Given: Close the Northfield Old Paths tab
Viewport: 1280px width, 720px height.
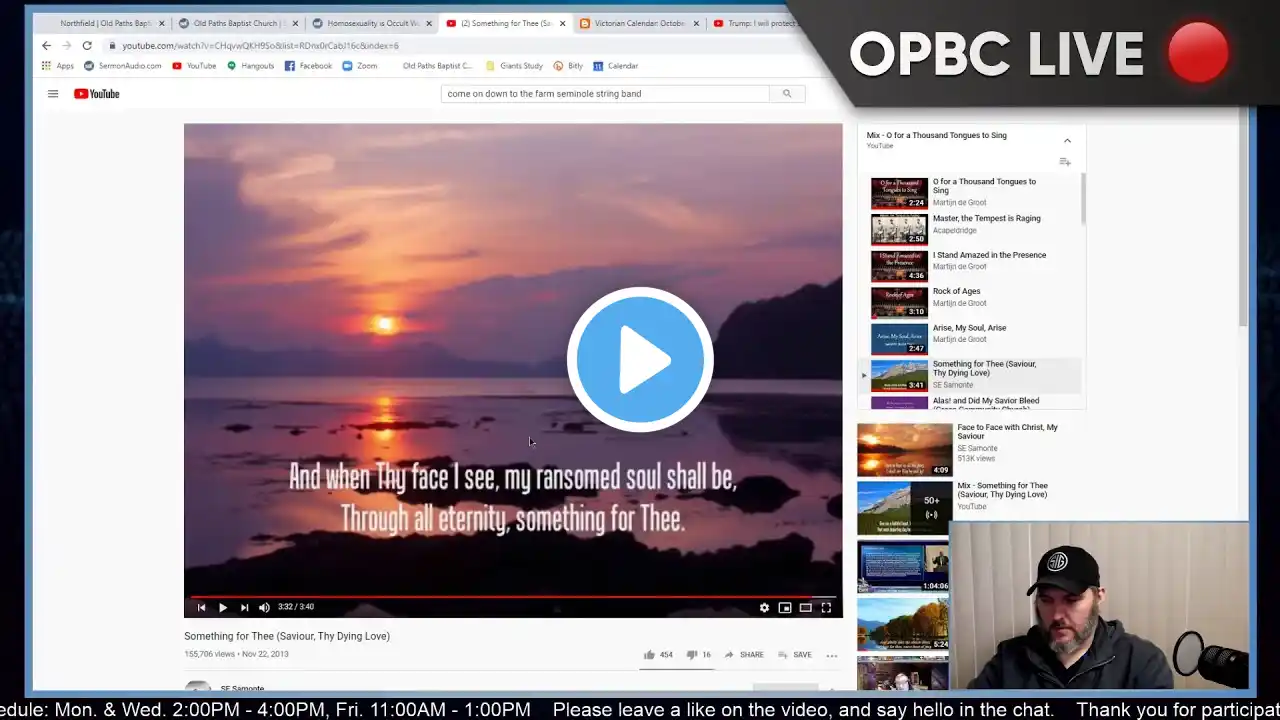Looking at the screenshot, I should tap(161, 23).
